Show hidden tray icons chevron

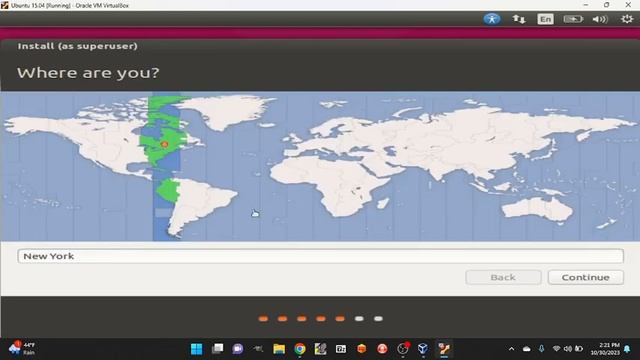click(511, 349)
